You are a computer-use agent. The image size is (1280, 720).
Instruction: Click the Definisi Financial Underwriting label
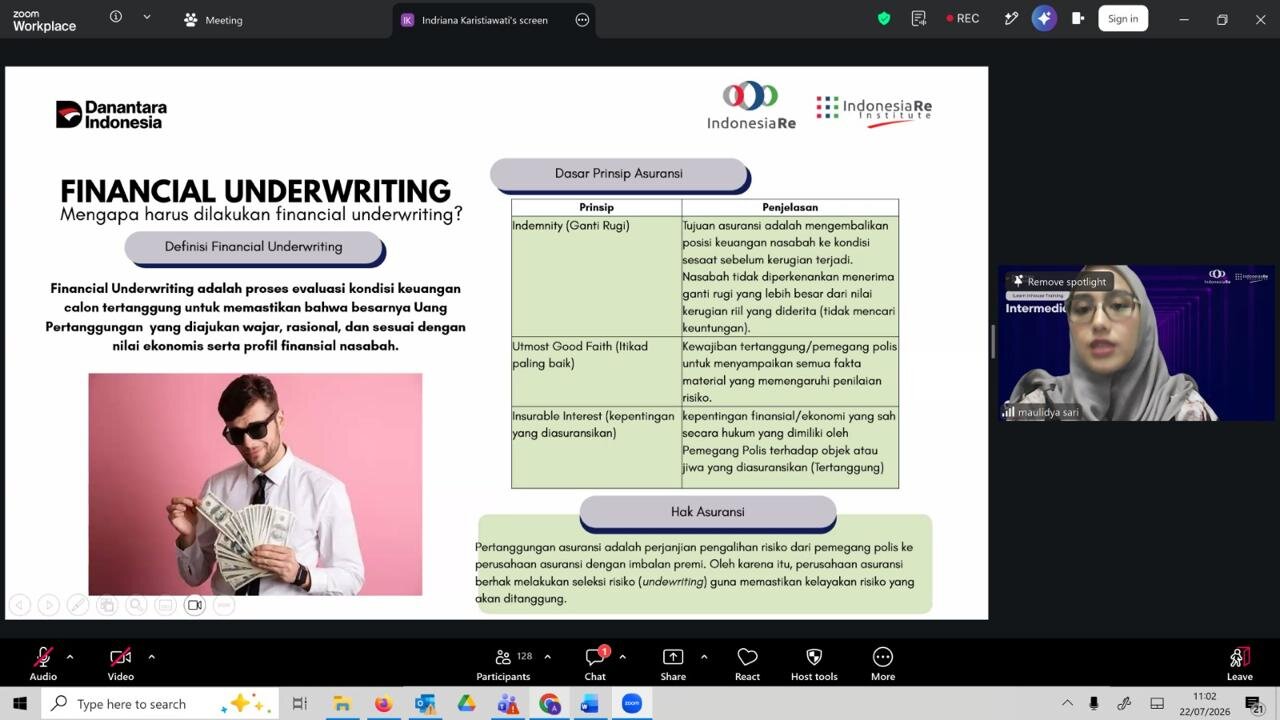253,247
